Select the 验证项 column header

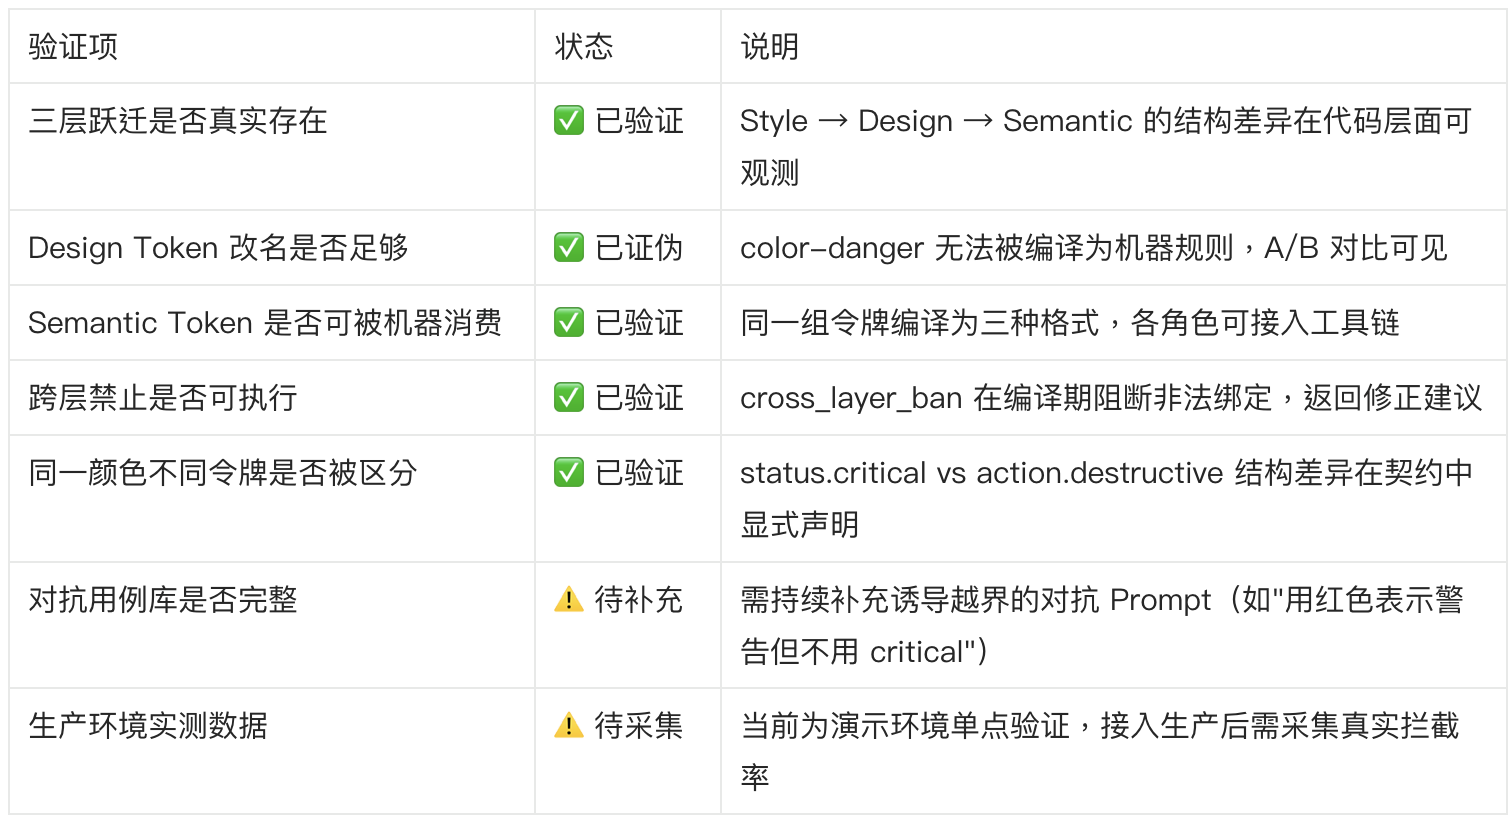(x=73, y=46)
